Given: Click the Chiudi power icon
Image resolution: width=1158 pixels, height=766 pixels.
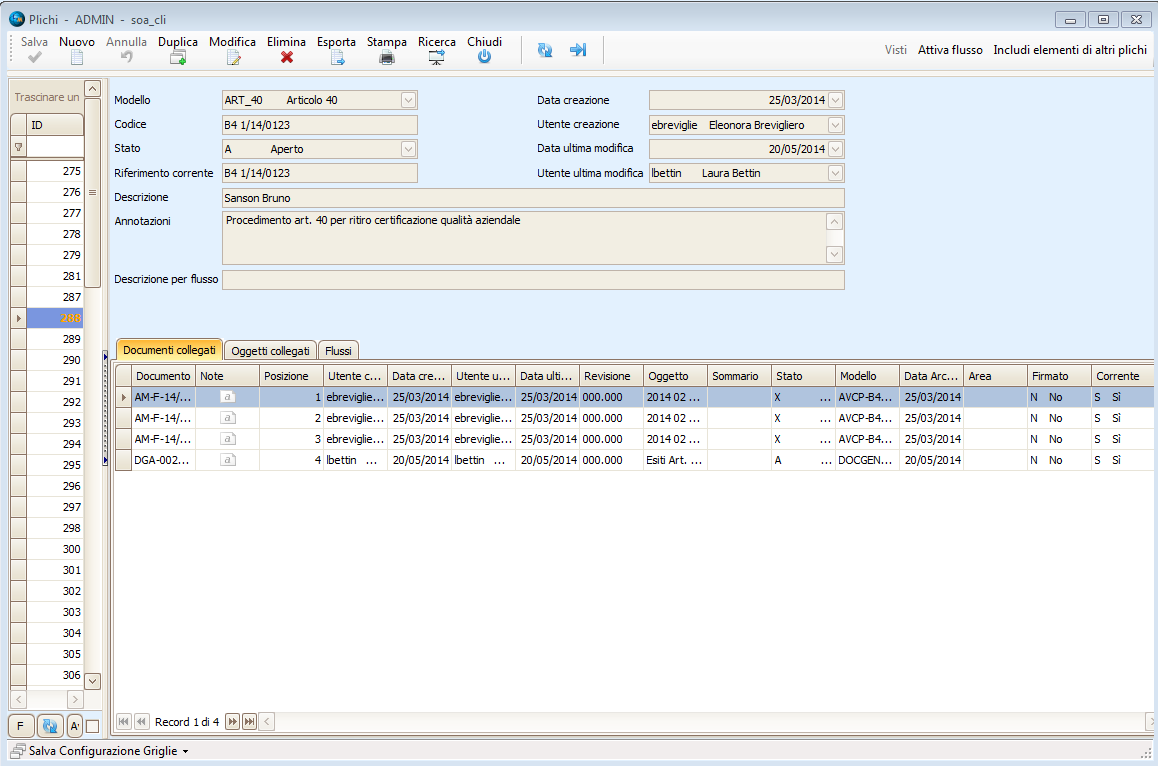Looking at the screenshot, I should click(484, 57).
